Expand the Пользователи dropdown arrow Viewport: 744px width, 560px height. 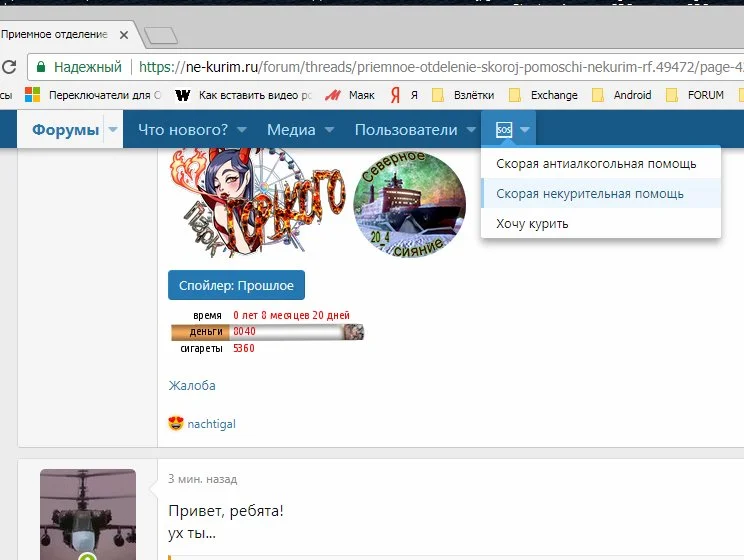point(471,129)
